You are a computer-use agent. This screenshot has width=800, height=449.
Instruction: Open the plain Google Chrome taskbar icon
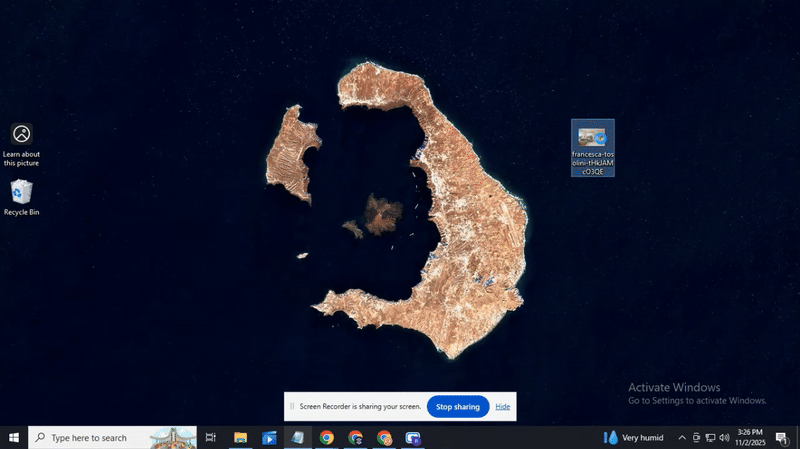click(327, 438)
